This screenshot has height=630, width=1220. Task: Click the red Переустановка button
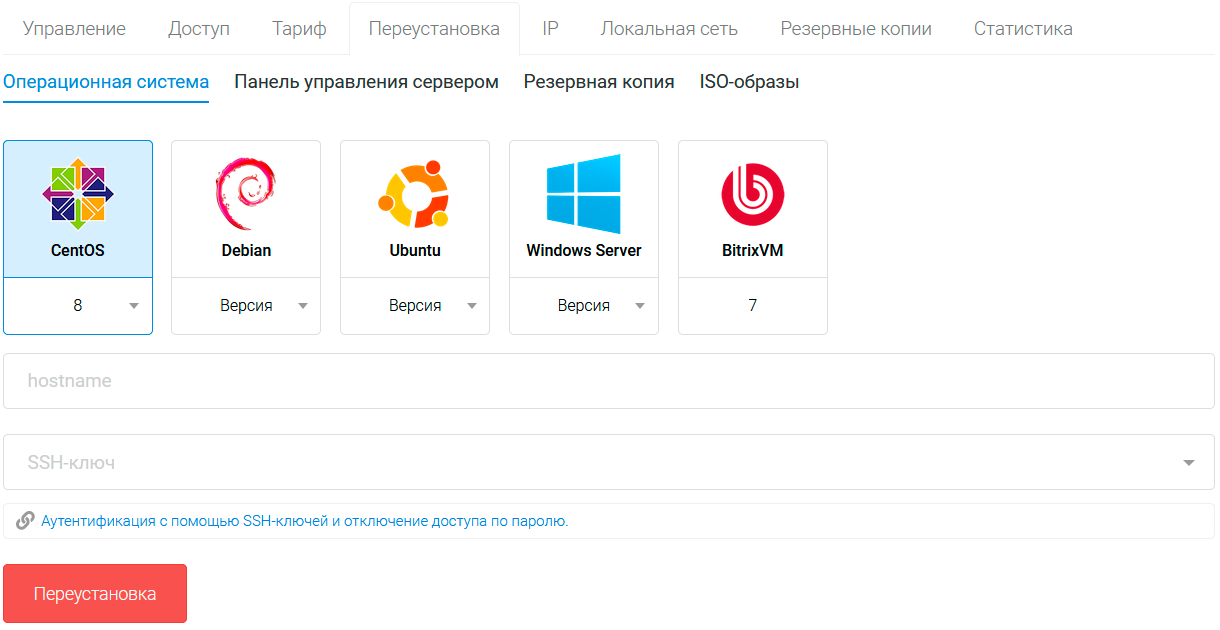[x=95, y=594]
